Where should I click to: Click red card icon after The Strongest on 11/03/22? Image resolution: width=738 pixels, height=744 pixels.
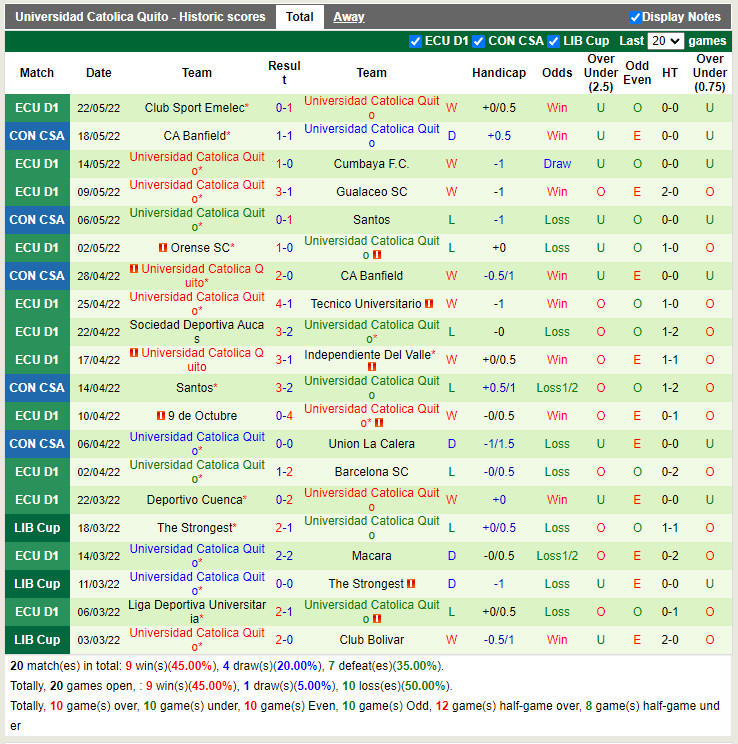click(x=411, y=584)
